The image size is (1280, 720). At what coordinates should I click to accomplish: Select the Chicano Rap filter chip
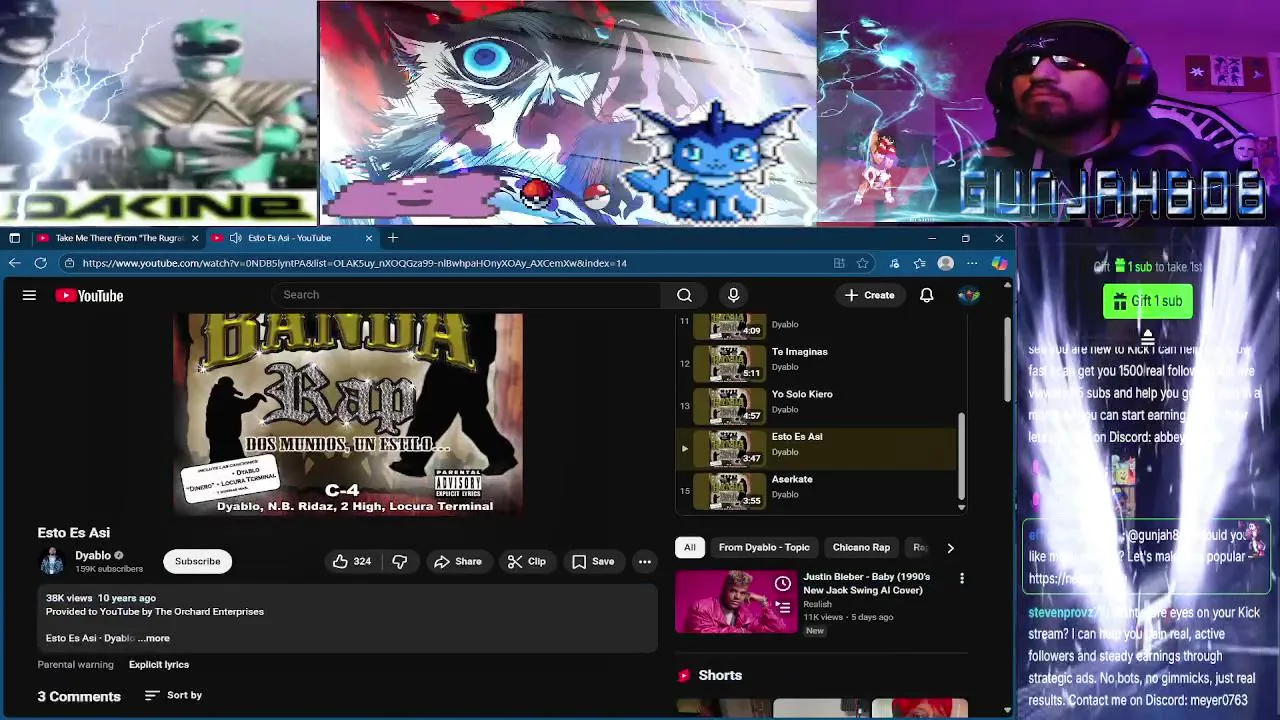click(861, 547)
